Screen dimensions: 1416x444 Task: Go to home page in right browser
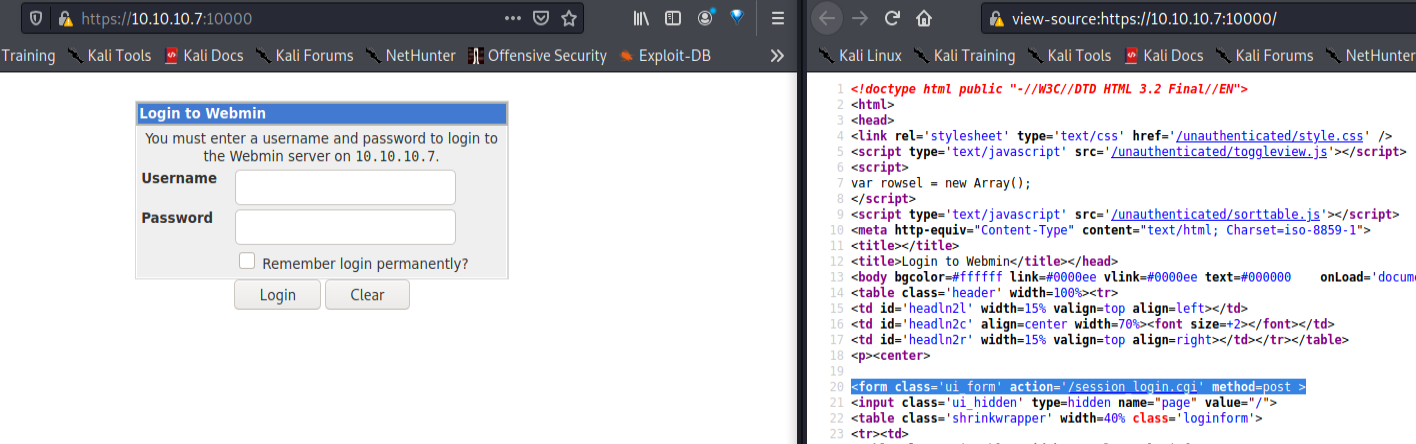point(924,18)
